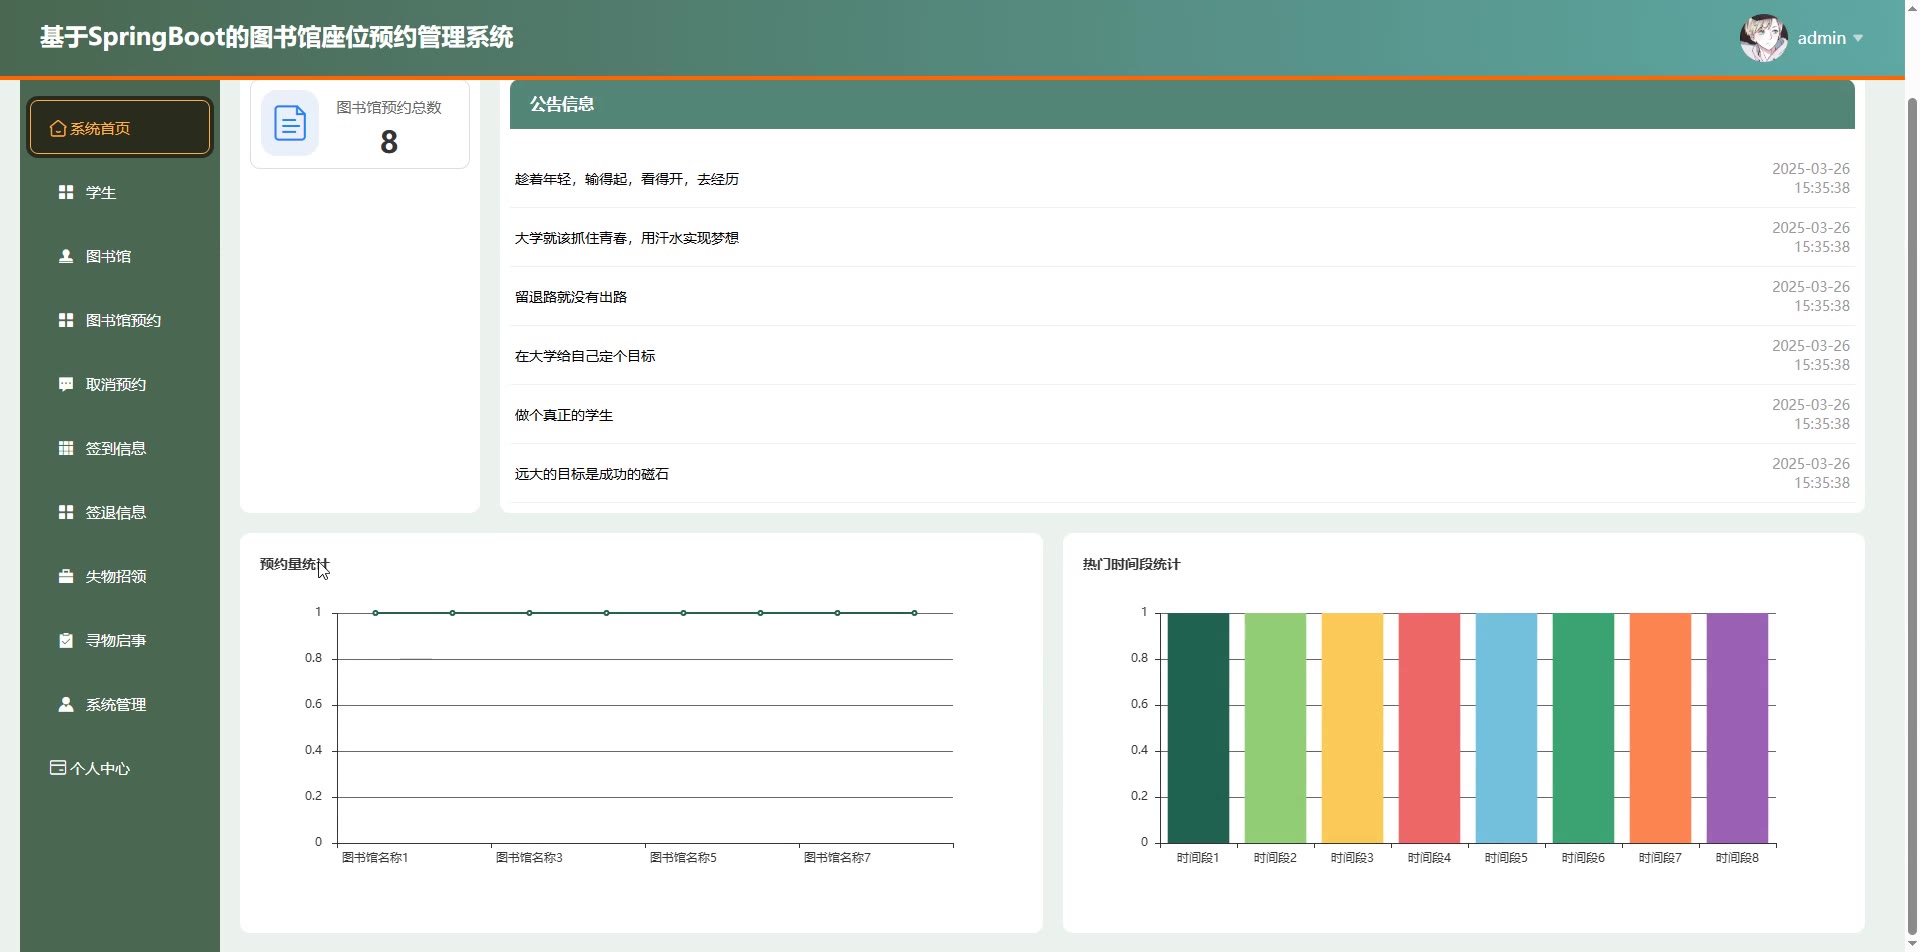Expand the 系统管理 sidebar menu
Screen dimensions: 1920x952
116,704
